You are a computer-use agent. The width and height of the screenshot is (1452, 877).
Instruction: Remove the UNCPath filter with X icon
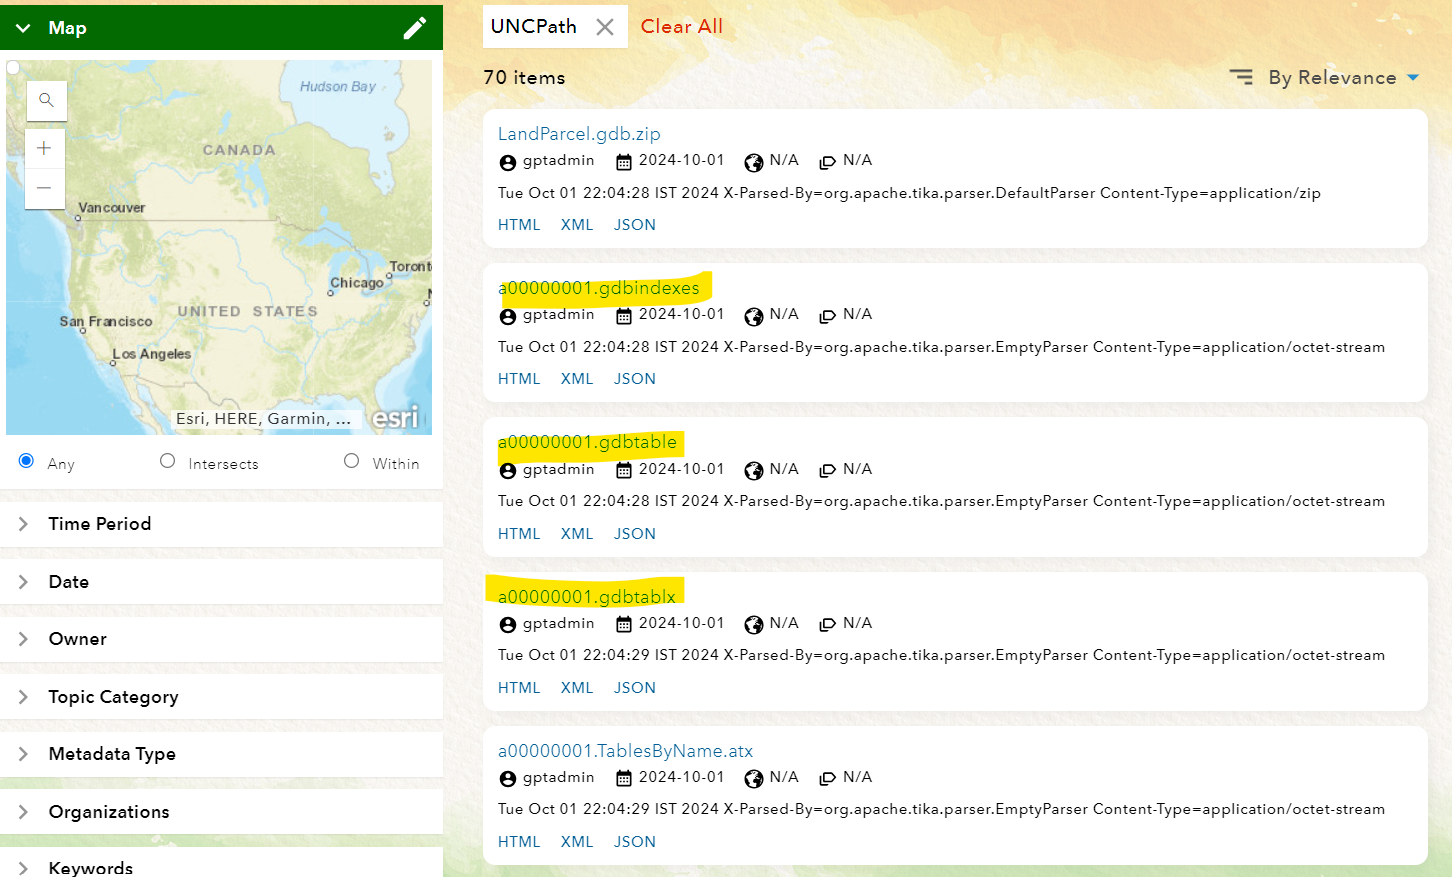tap(605, 27)
